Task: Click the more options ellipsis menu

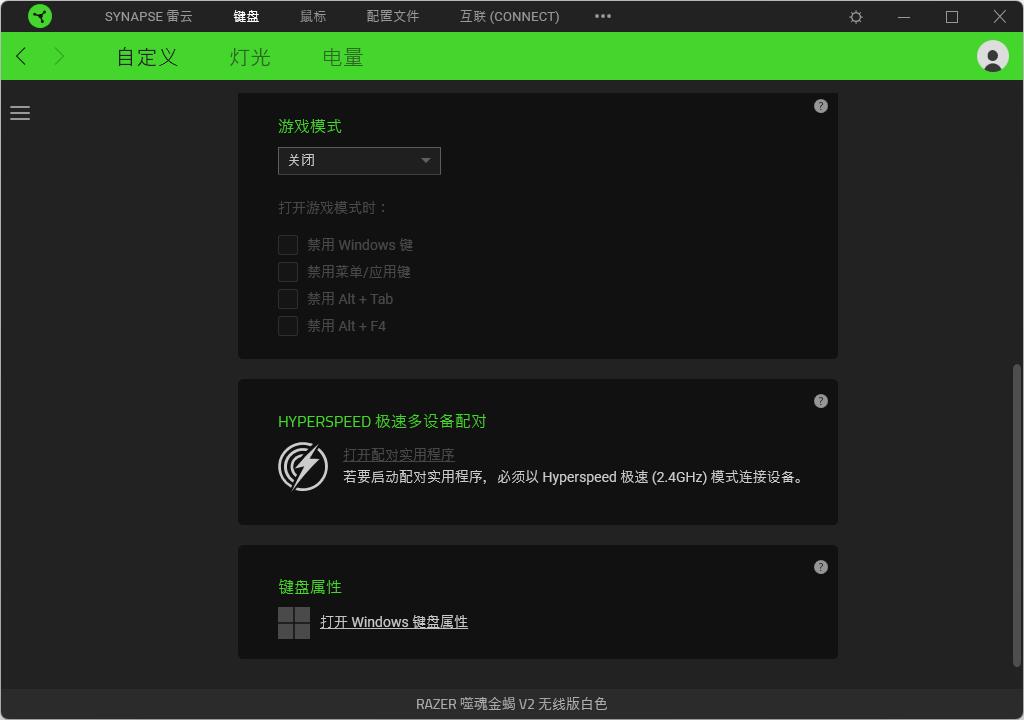Action: (x=602, y=16)
